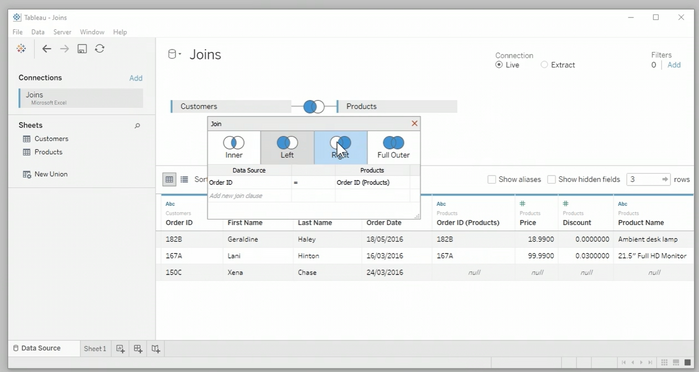Click the equals operator in join clause
699x372 pixels.
point(313,182)
